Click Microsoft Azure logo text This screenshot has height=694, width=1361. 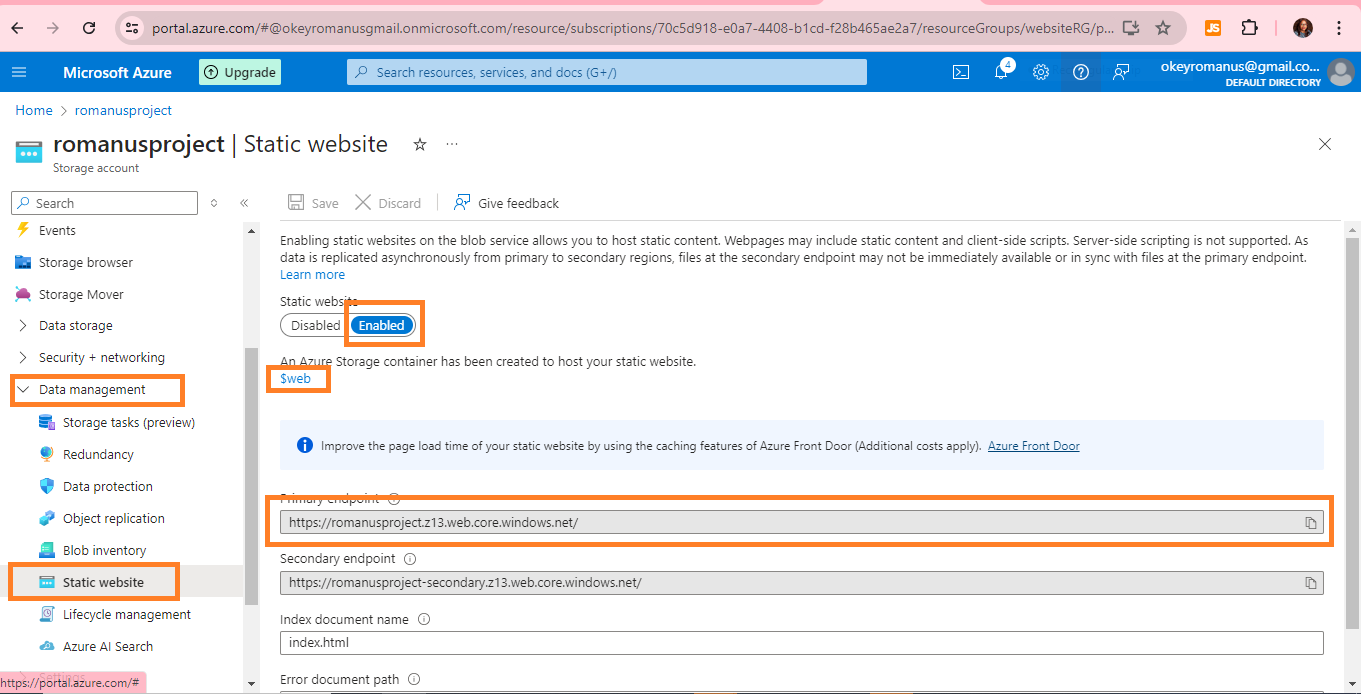pos(117,72)
